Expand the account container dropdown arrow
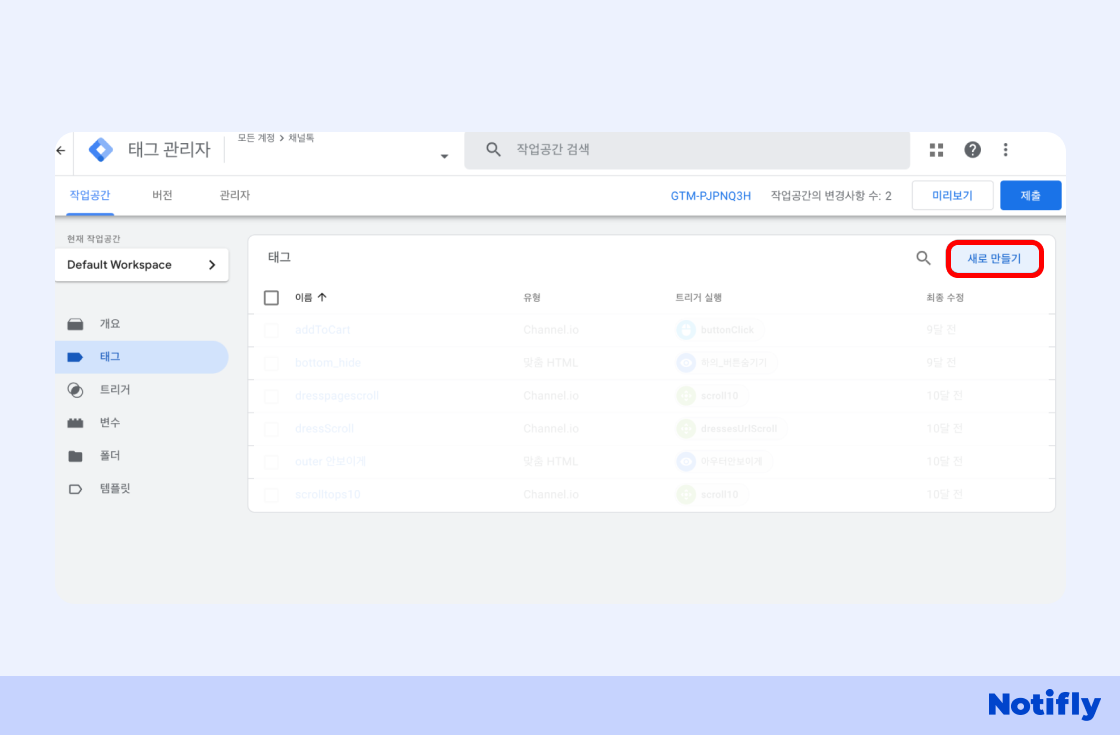 [444, 156]
